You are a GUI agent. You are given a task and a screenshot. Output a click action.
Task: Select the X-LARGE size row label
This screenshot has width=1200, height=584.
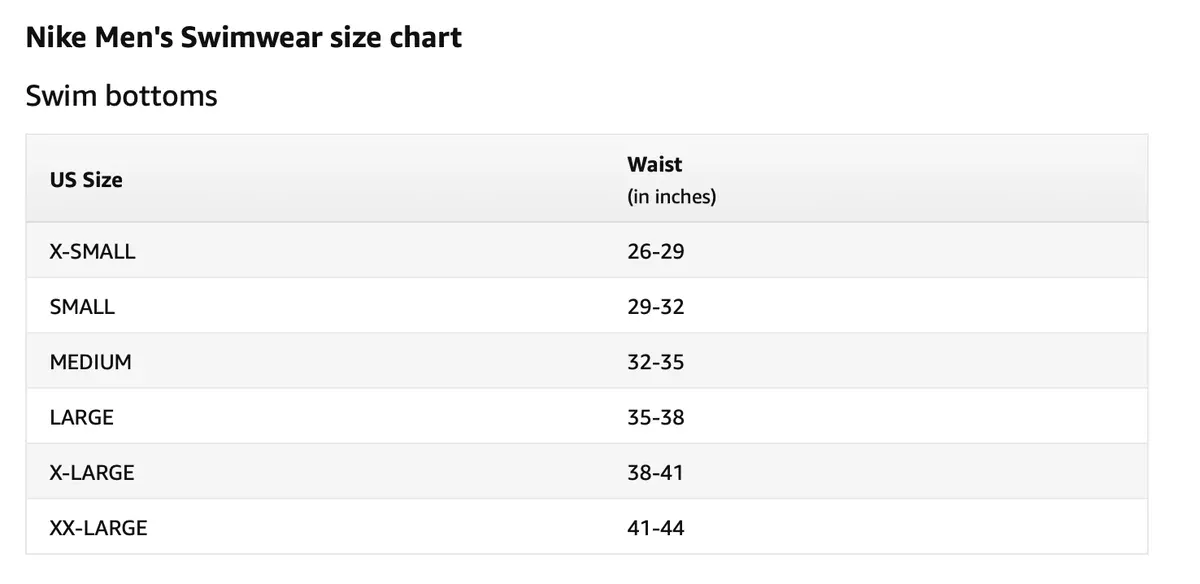(92, 472)
